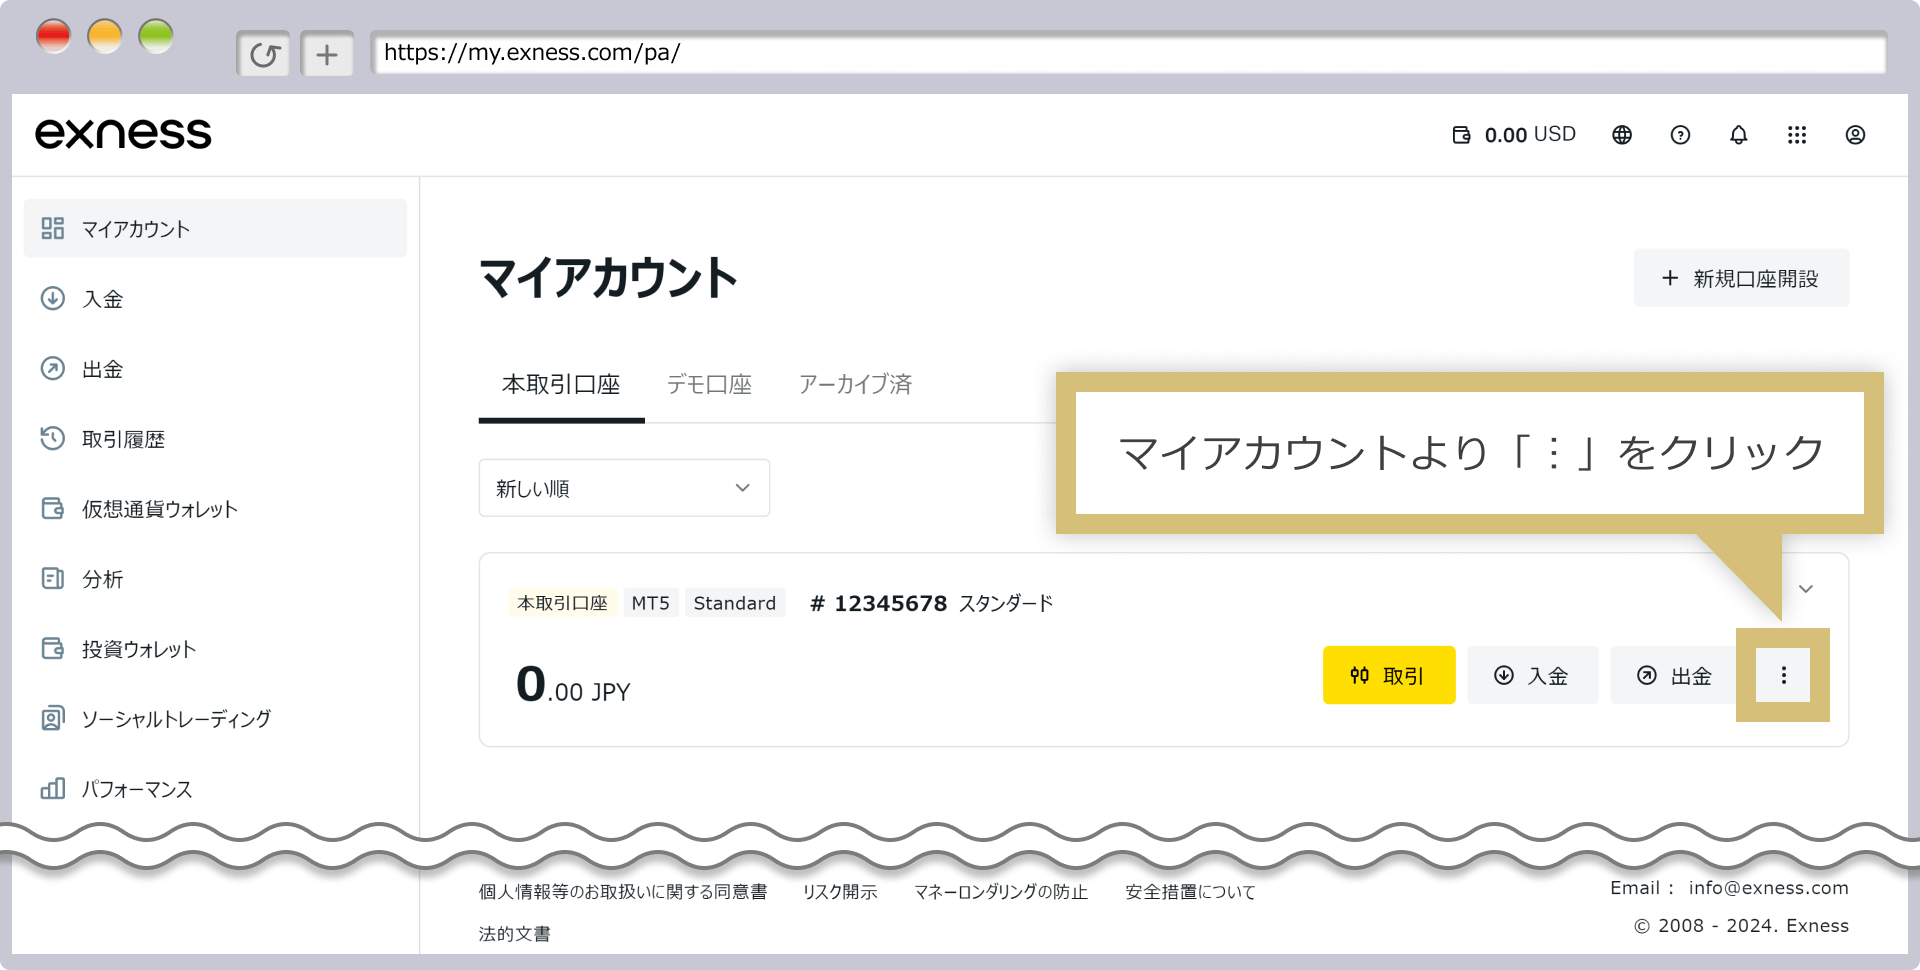Open the help question mark icon
The height and width of the screenshot is (970, 1920).
click(1680, 135)
